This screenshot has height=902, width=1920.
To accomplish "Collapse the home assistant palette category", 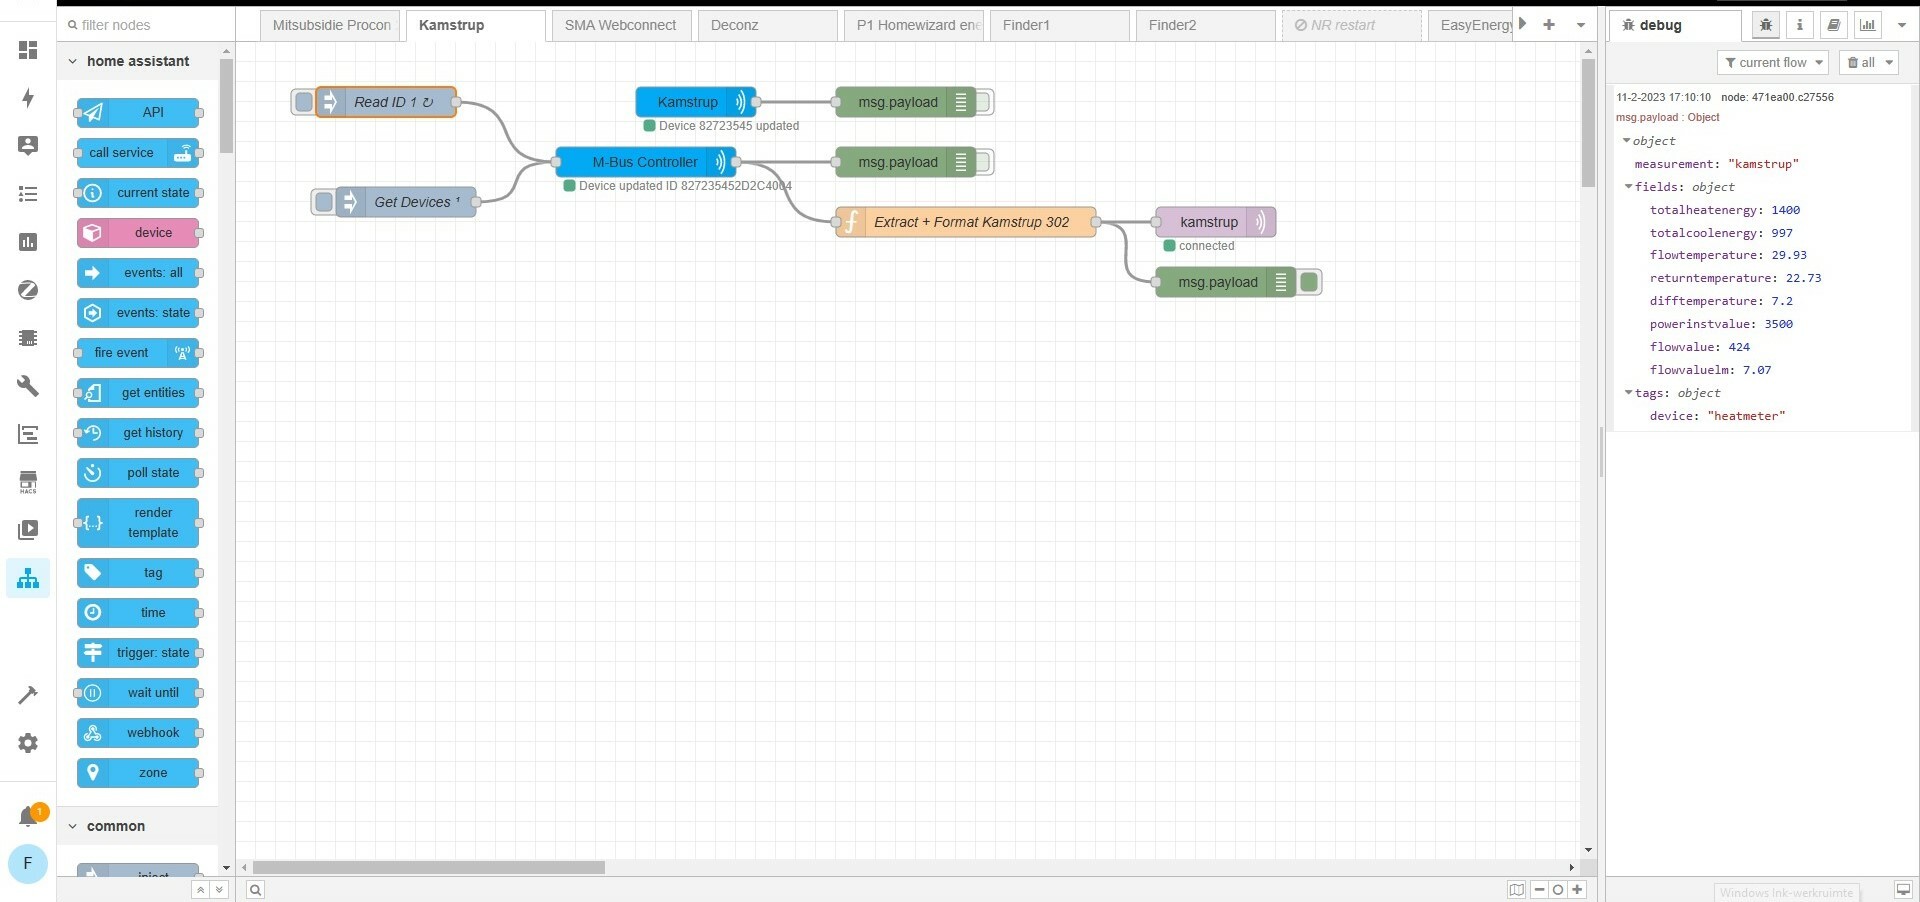I will point(138,61).
